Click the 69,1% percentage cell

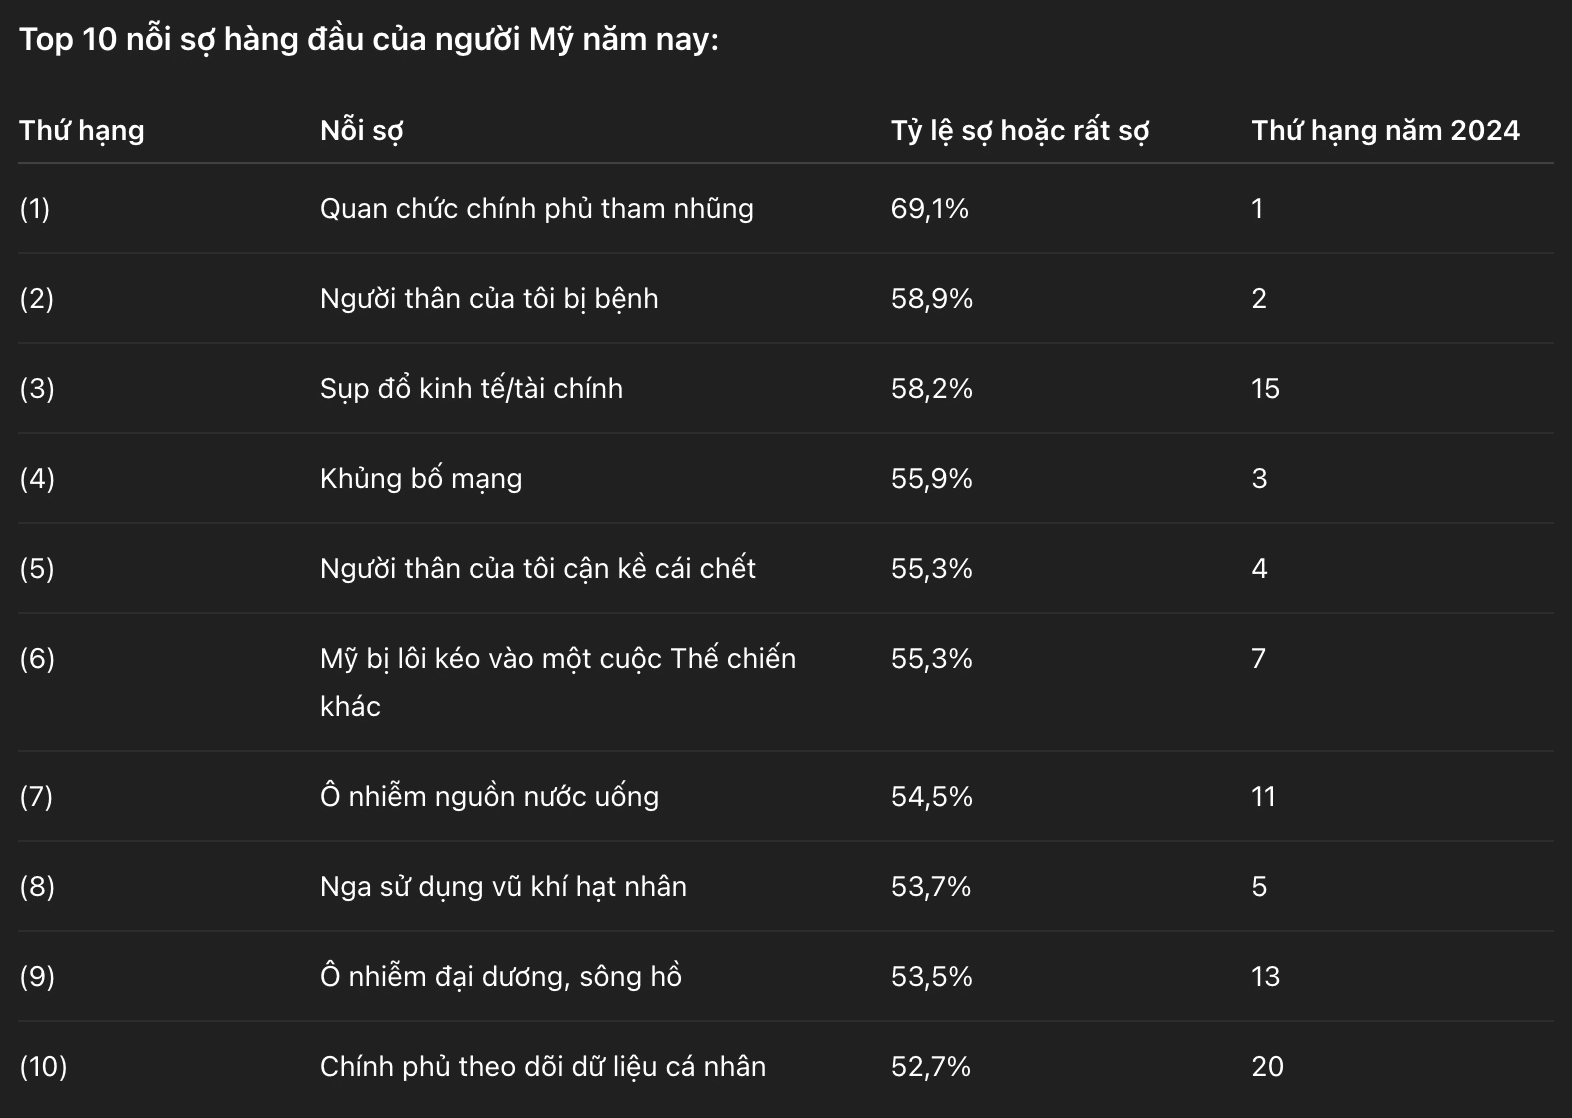pos(929,208)
